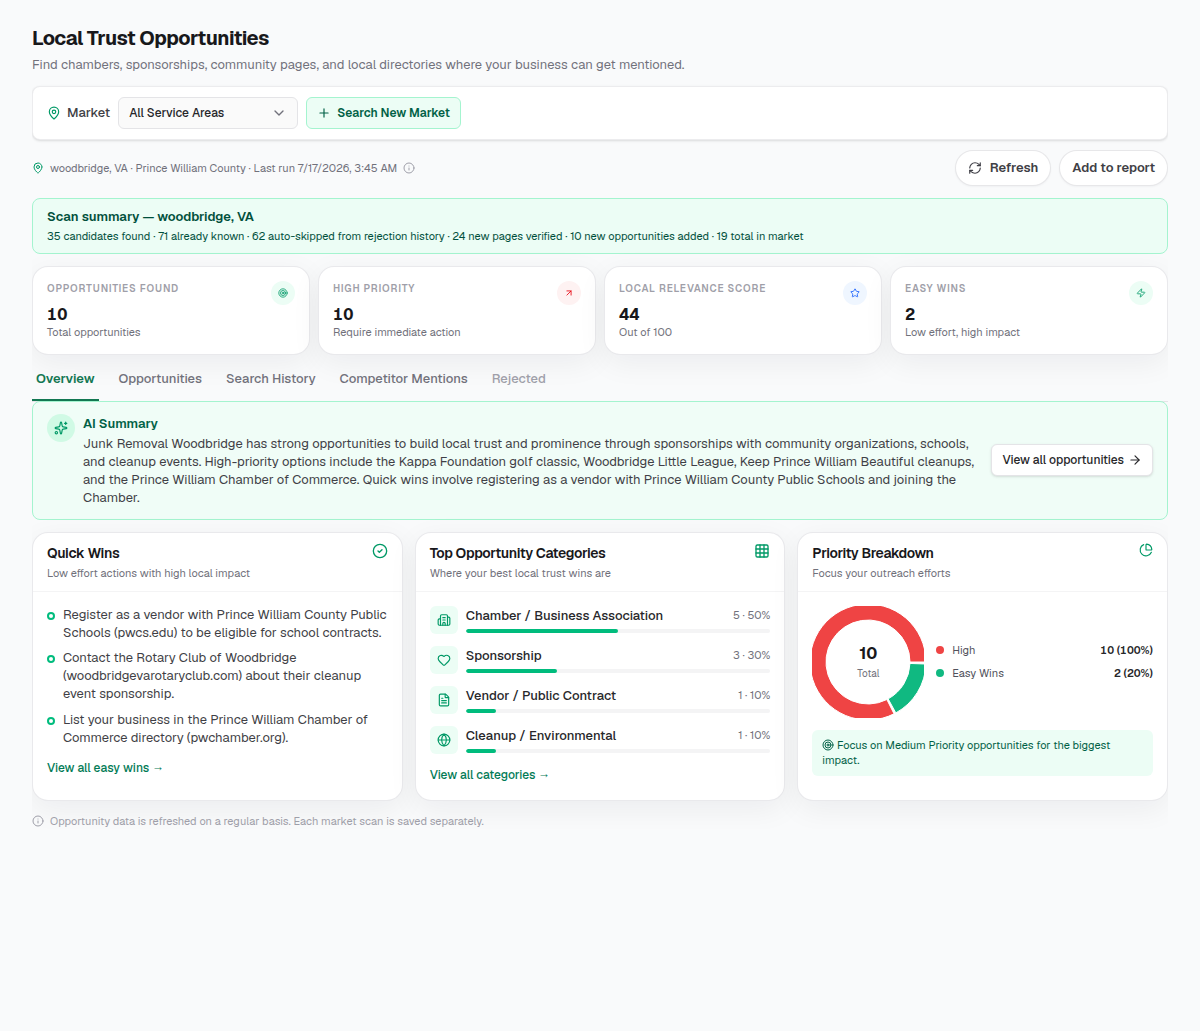Open the All Service Areas market dropdown

click(x=208, y=113)
